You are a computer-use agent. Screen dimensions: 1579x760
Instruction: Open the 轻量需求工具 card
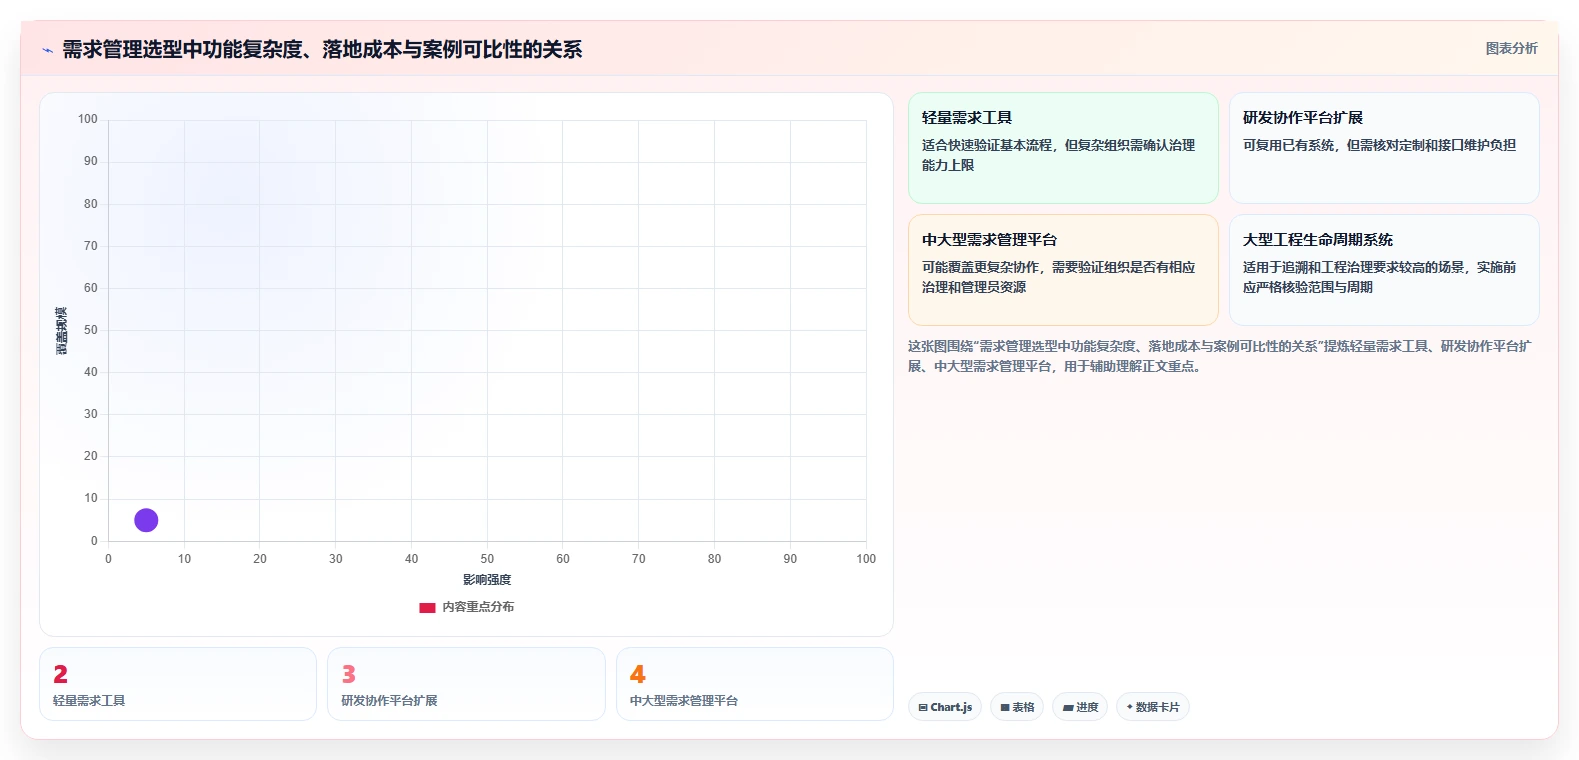[1063, 148]
